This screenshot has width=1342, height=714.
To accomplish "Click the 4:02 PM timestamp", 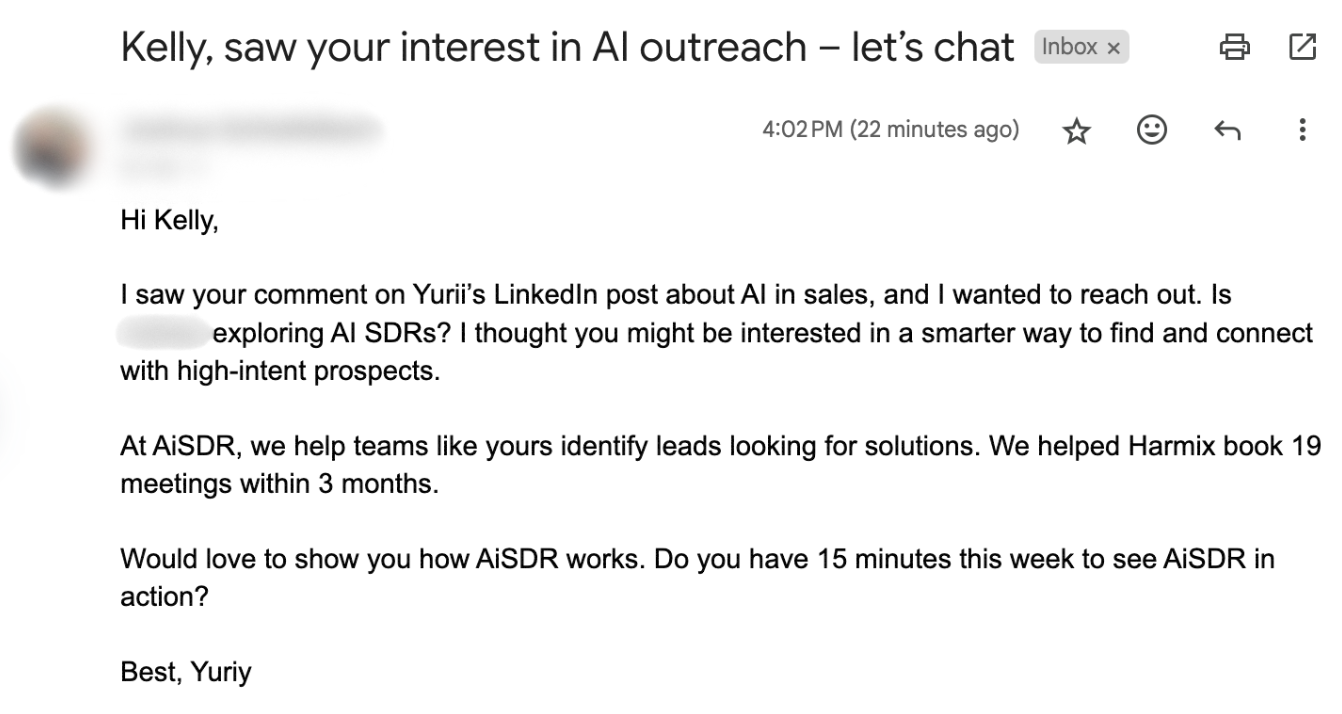I will pos(890,130).
